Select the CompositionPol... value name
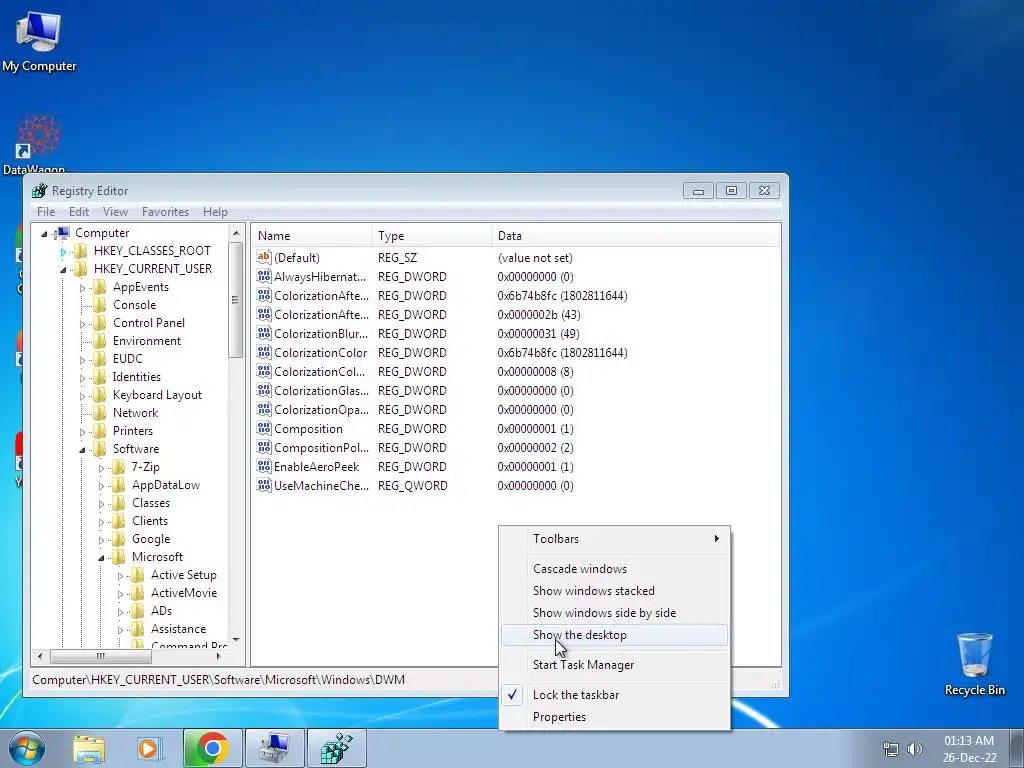The width and height of the screenshot is (1024, 768). tap(321, 447)
